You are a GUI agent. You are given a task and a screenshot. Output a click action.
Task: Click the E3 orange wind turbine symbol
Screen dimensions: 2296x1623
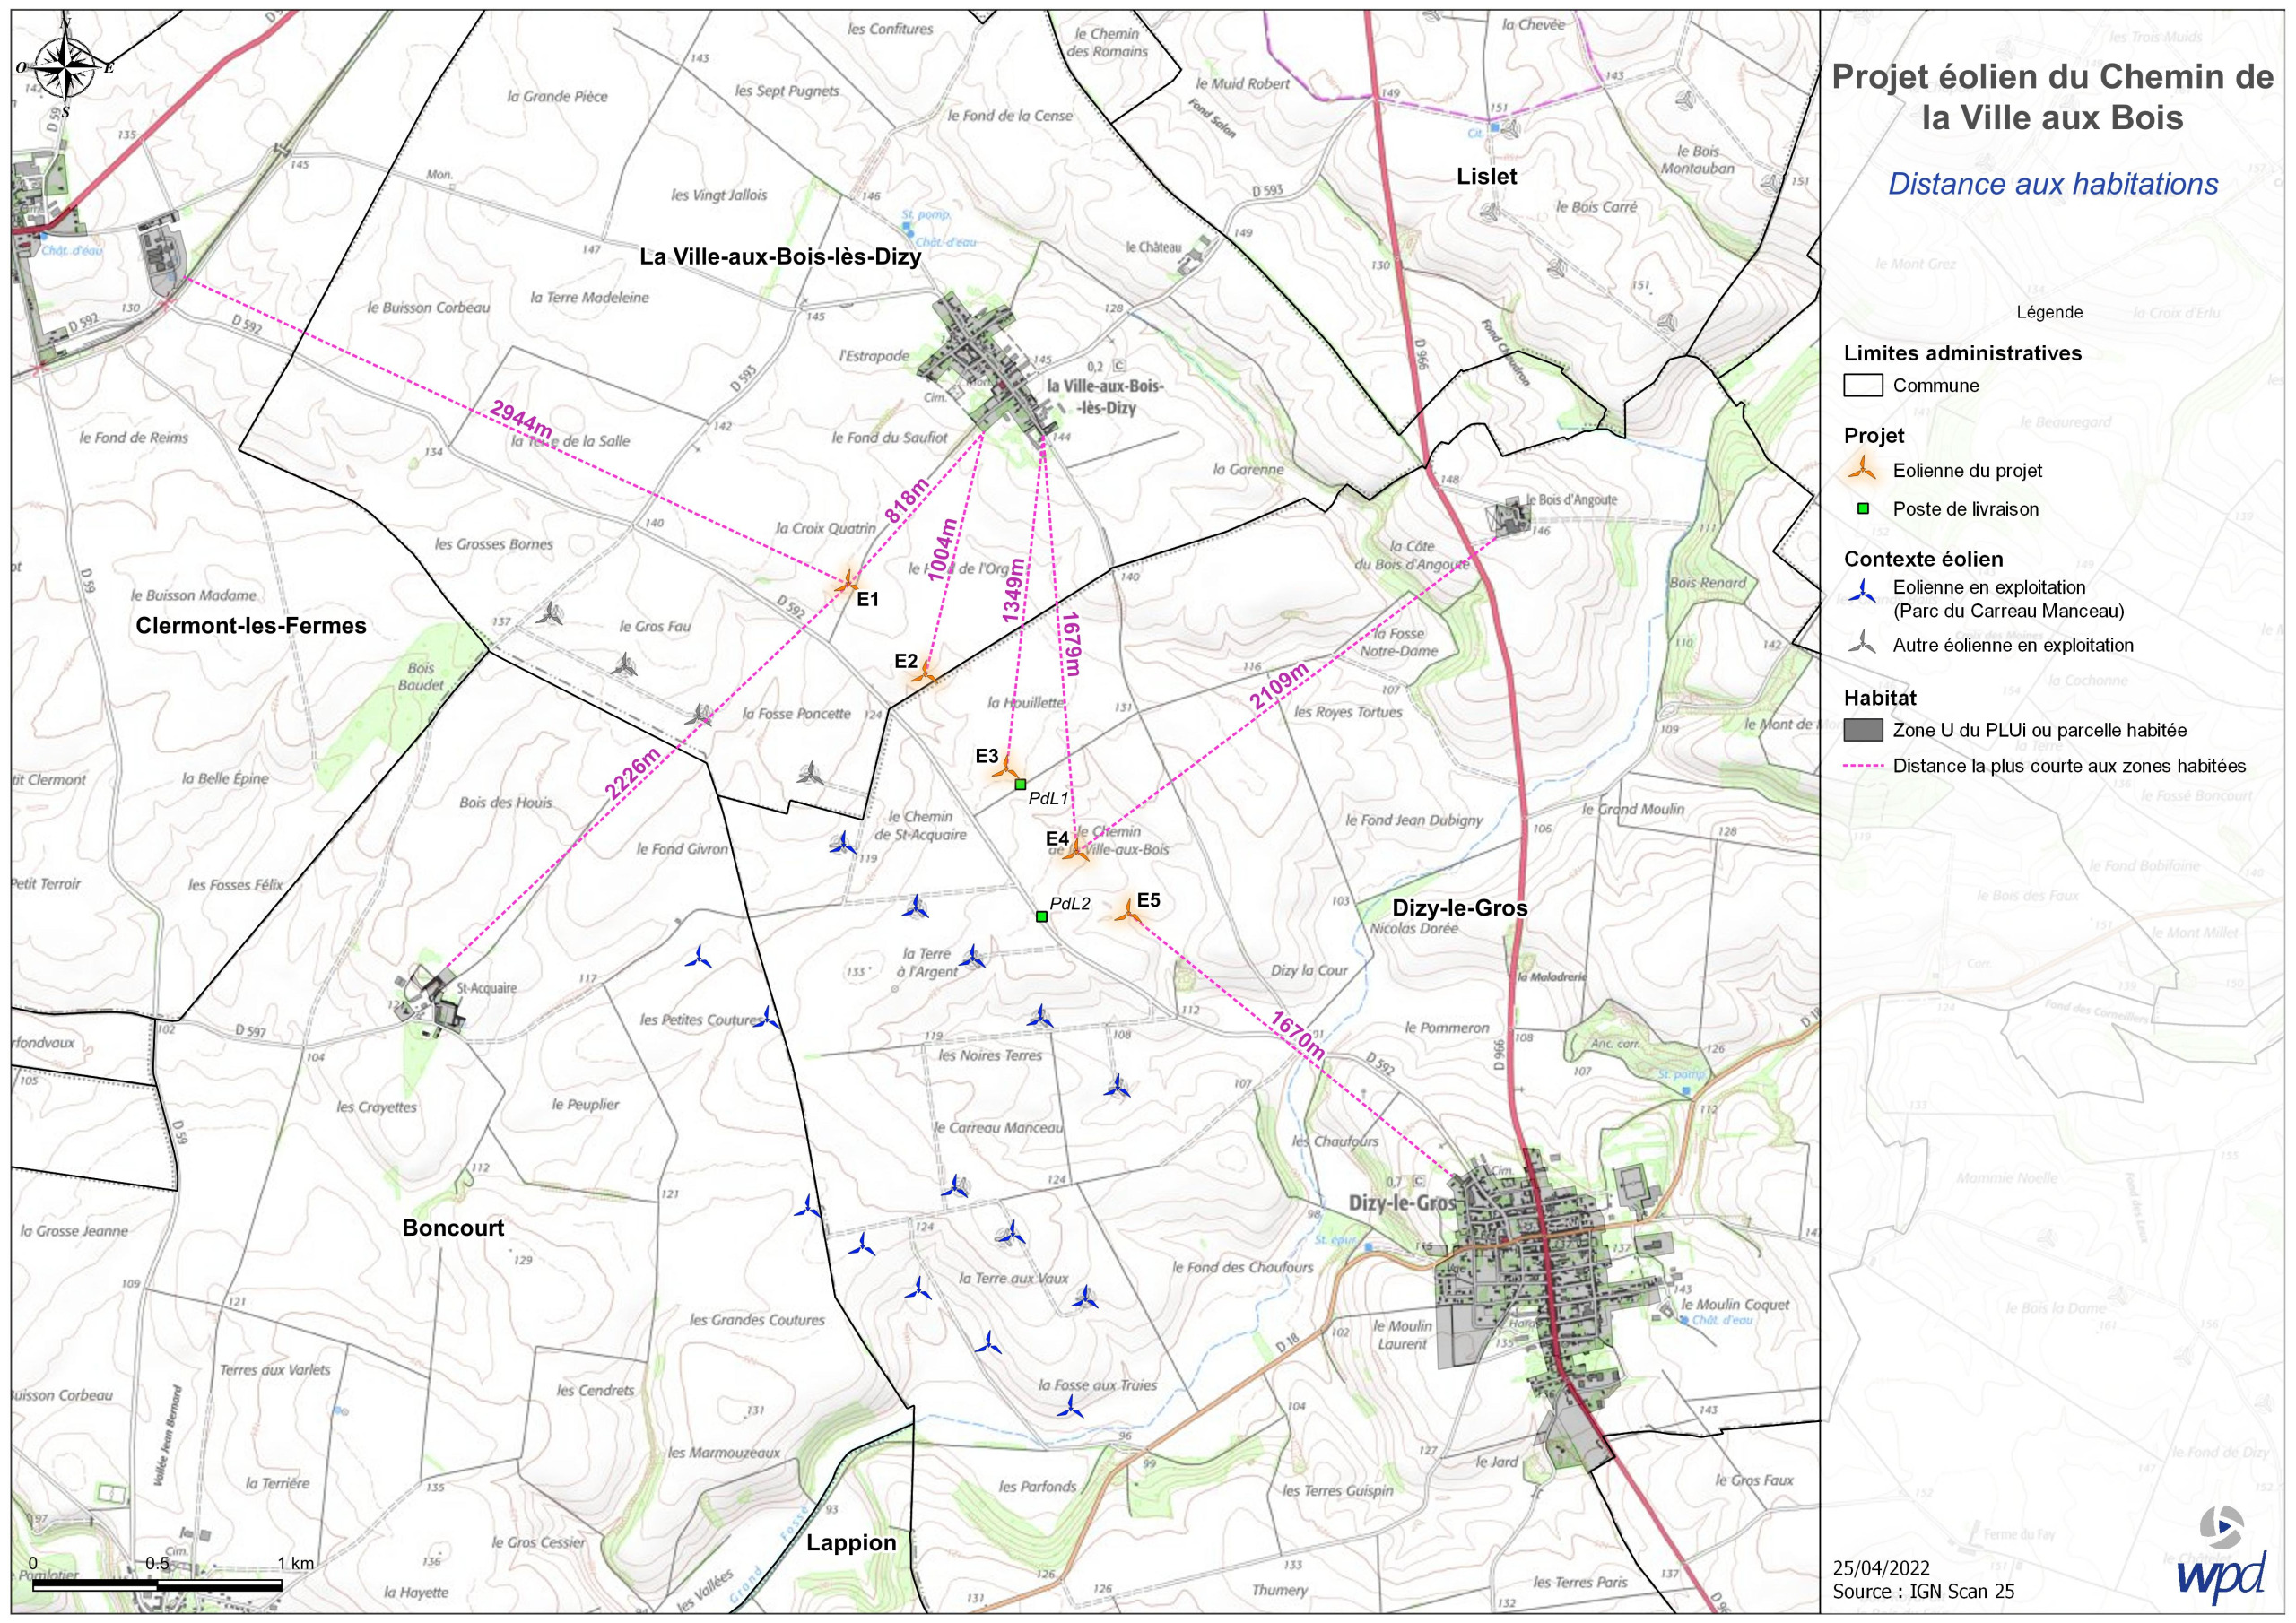pyautogui.click(x=1006, y=769)
